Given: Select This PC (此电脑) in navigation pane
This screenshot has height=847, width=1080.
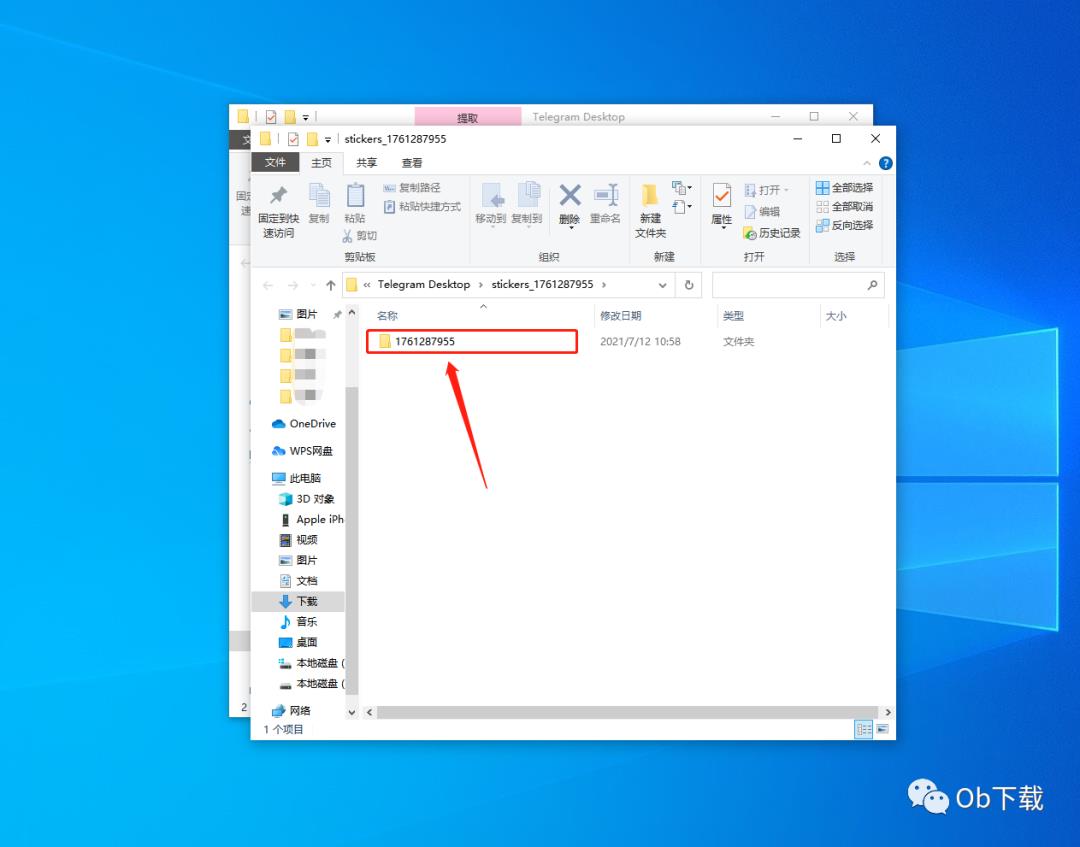Looking at the screenshot, I should point(297,478).
